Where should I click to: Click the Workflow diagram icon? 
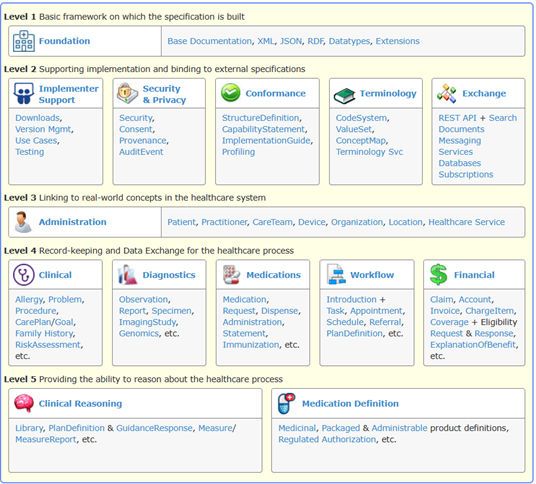click(x=336, y=274)
